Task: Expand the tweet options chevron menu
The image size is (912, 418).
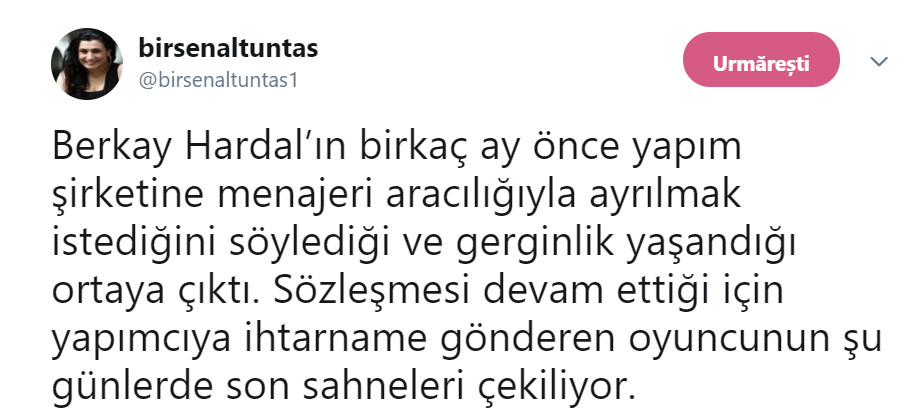Action: click(x=879, y=62)
